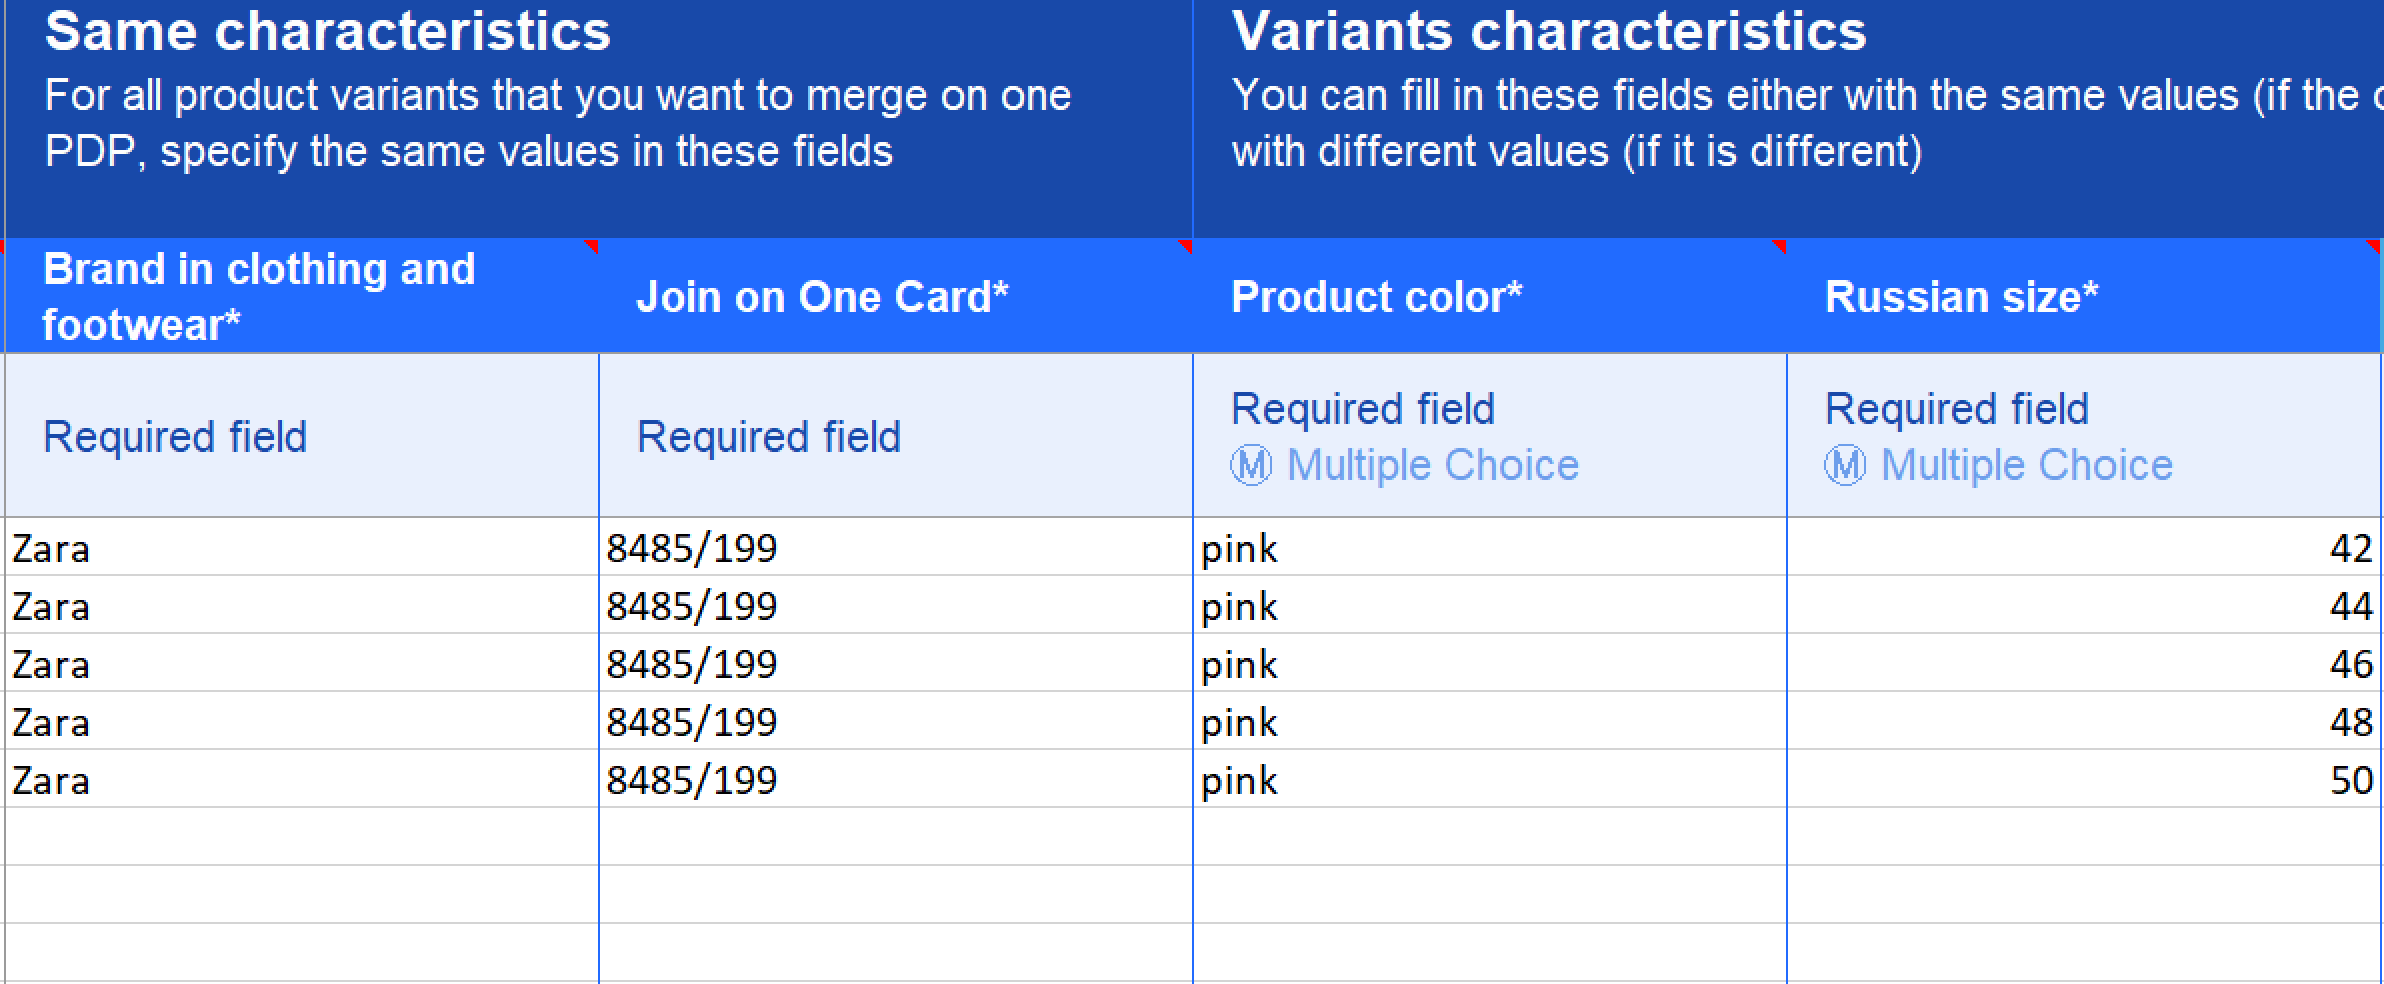The height and width of the screenshot is (984, 2384).
Task: Select the cell with Russian size 48
Action: click(2084, 721)
